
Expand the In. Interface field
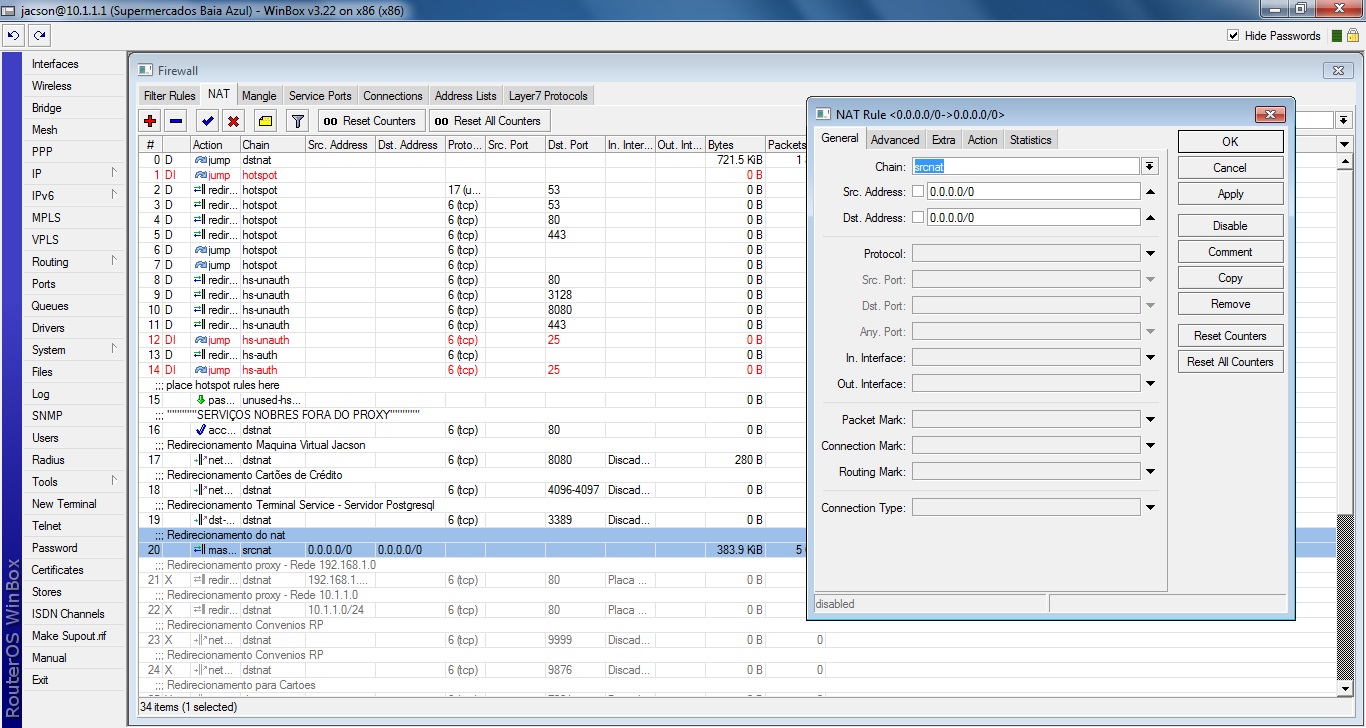click(1150, 358)
